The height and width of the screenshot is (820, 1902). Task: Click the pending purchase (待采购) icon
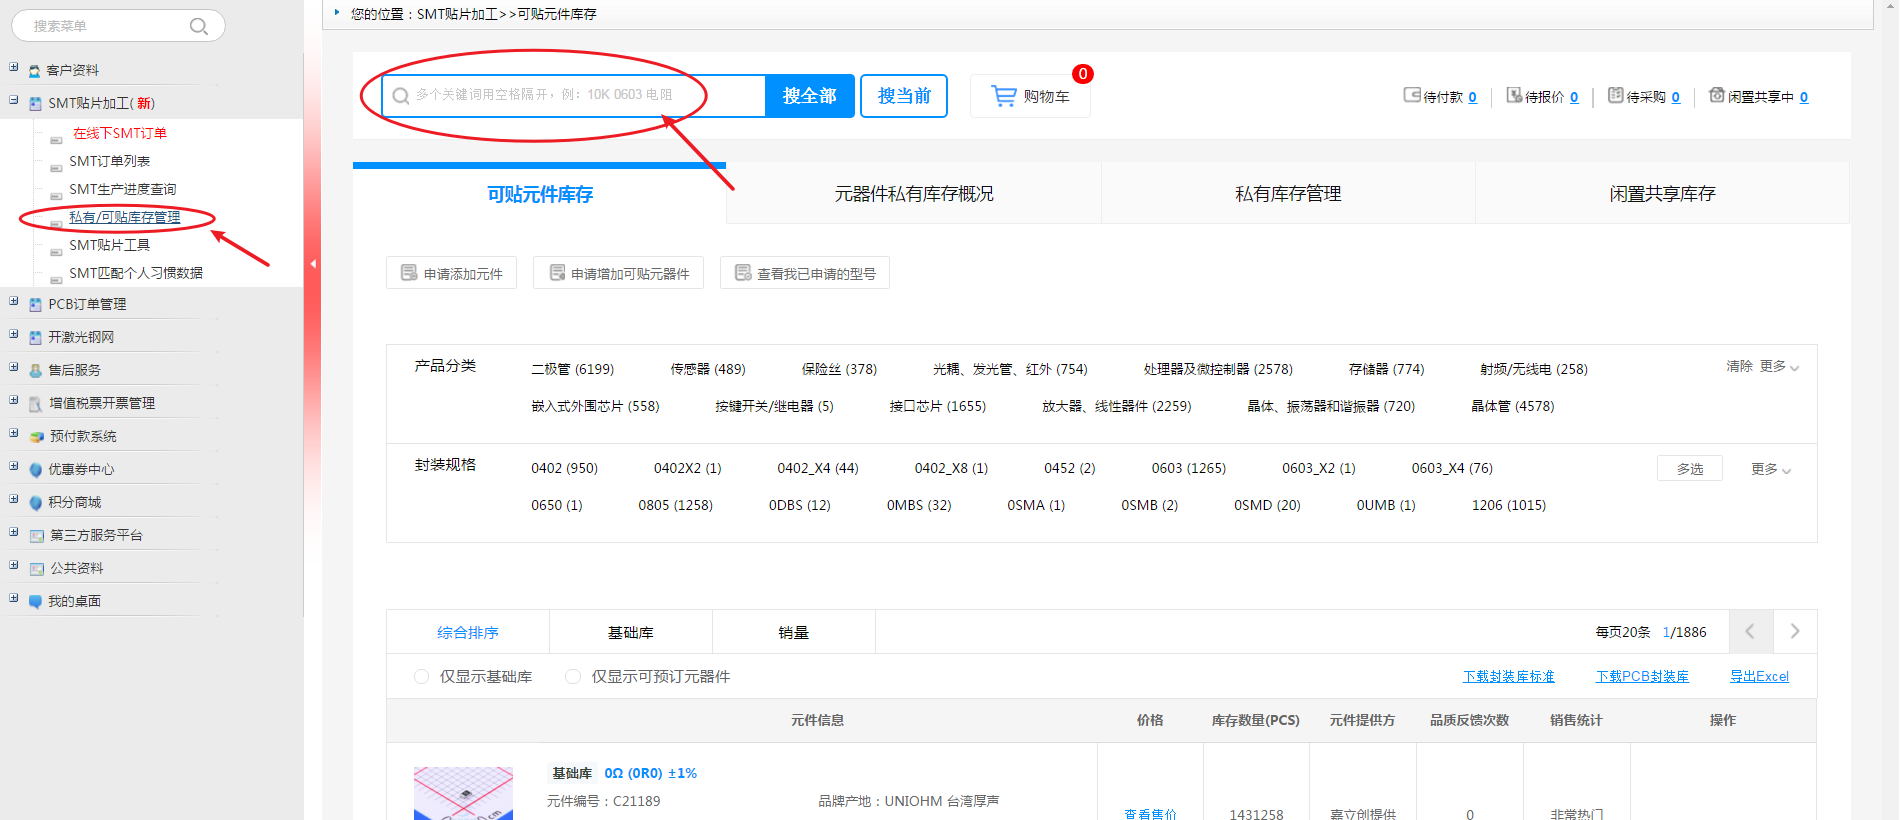[x=1615, y=95]
